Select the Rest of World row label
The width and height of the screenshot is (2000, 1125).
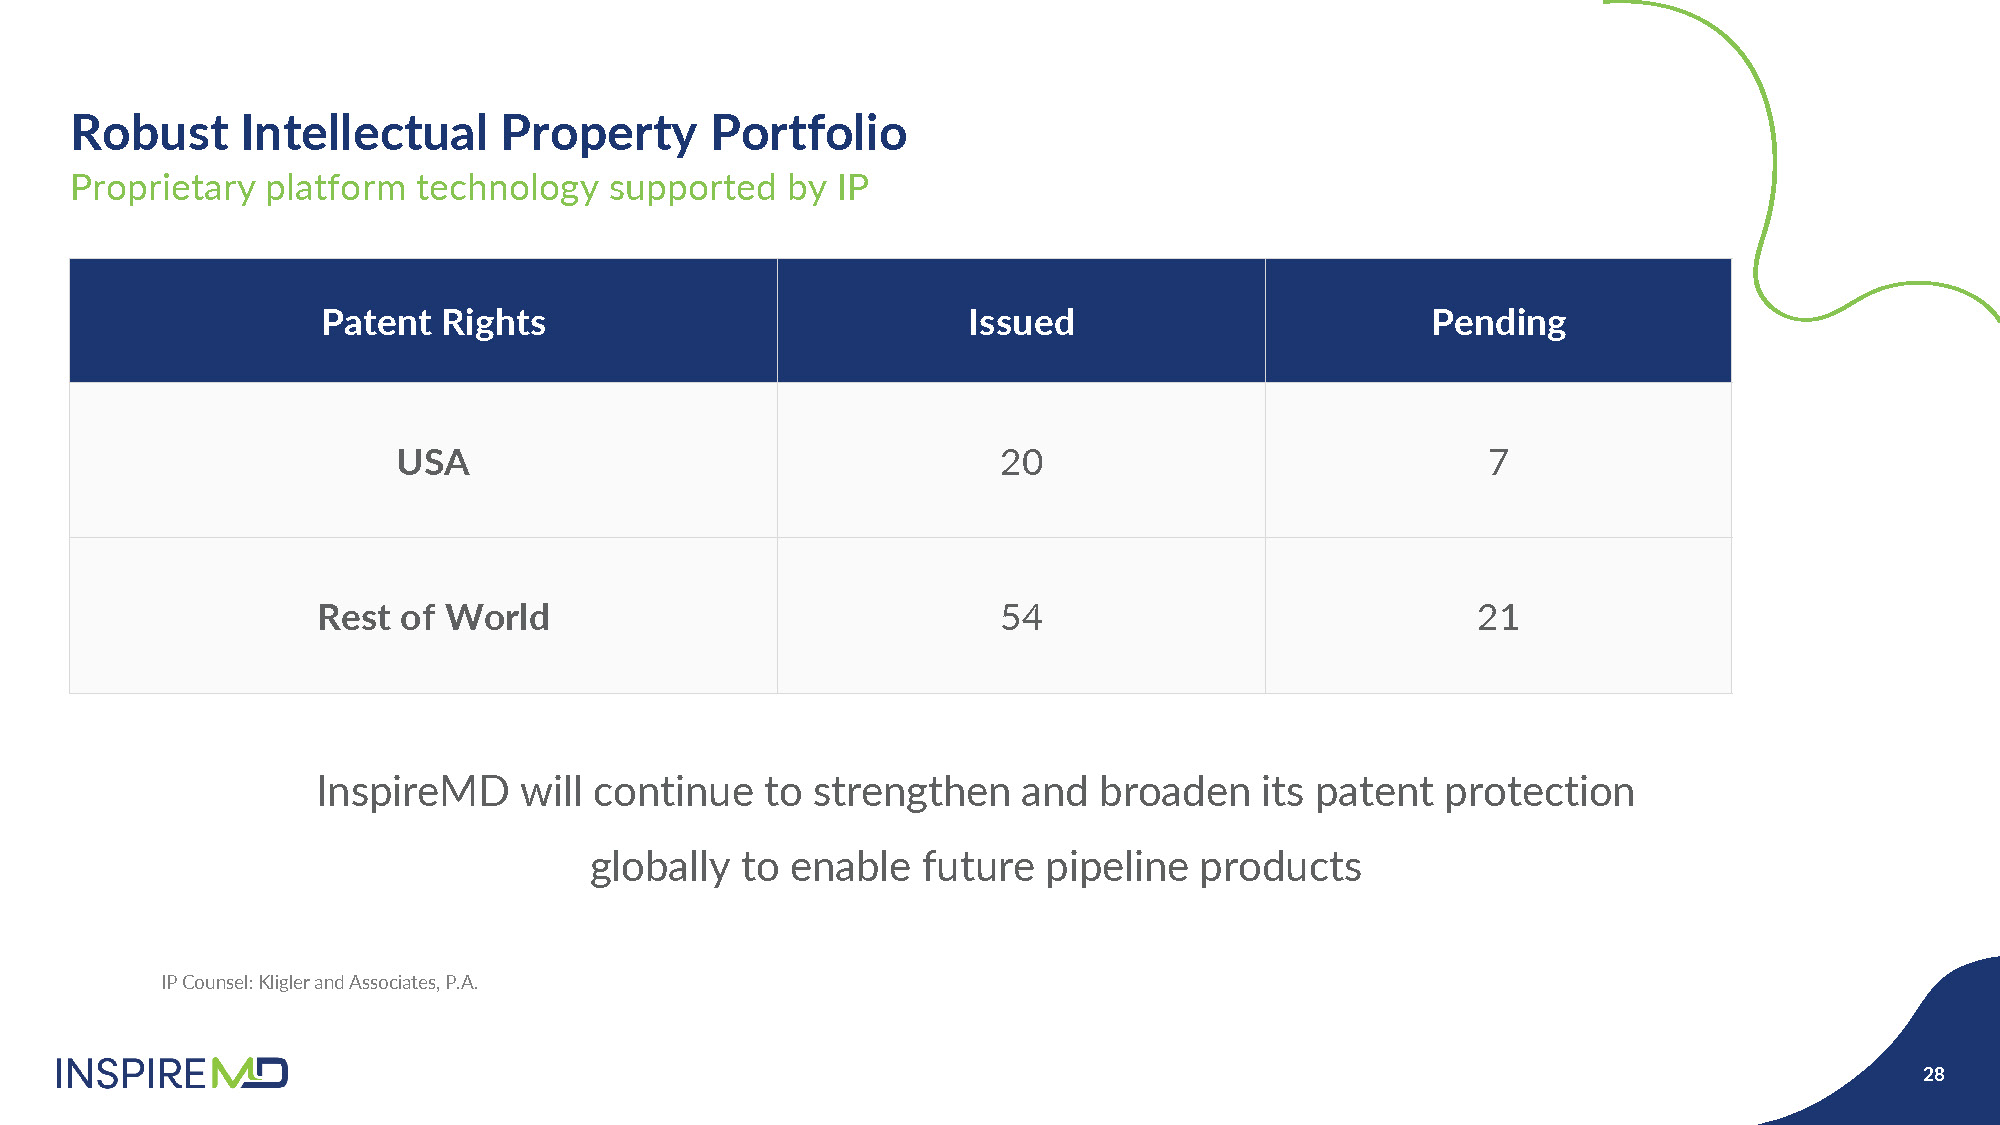(x=433, y=617)
